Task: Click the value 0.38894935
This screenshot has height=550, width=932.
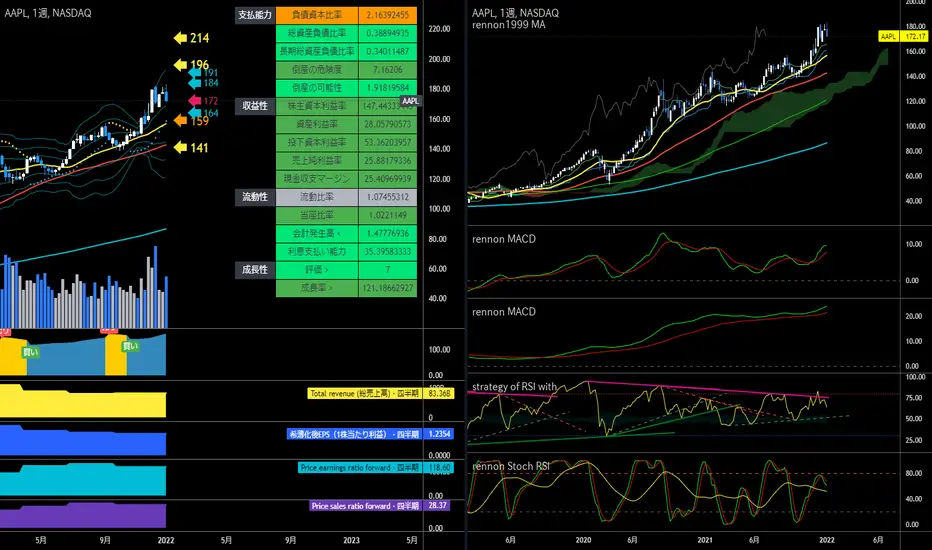Action: [x=388, y=33]
